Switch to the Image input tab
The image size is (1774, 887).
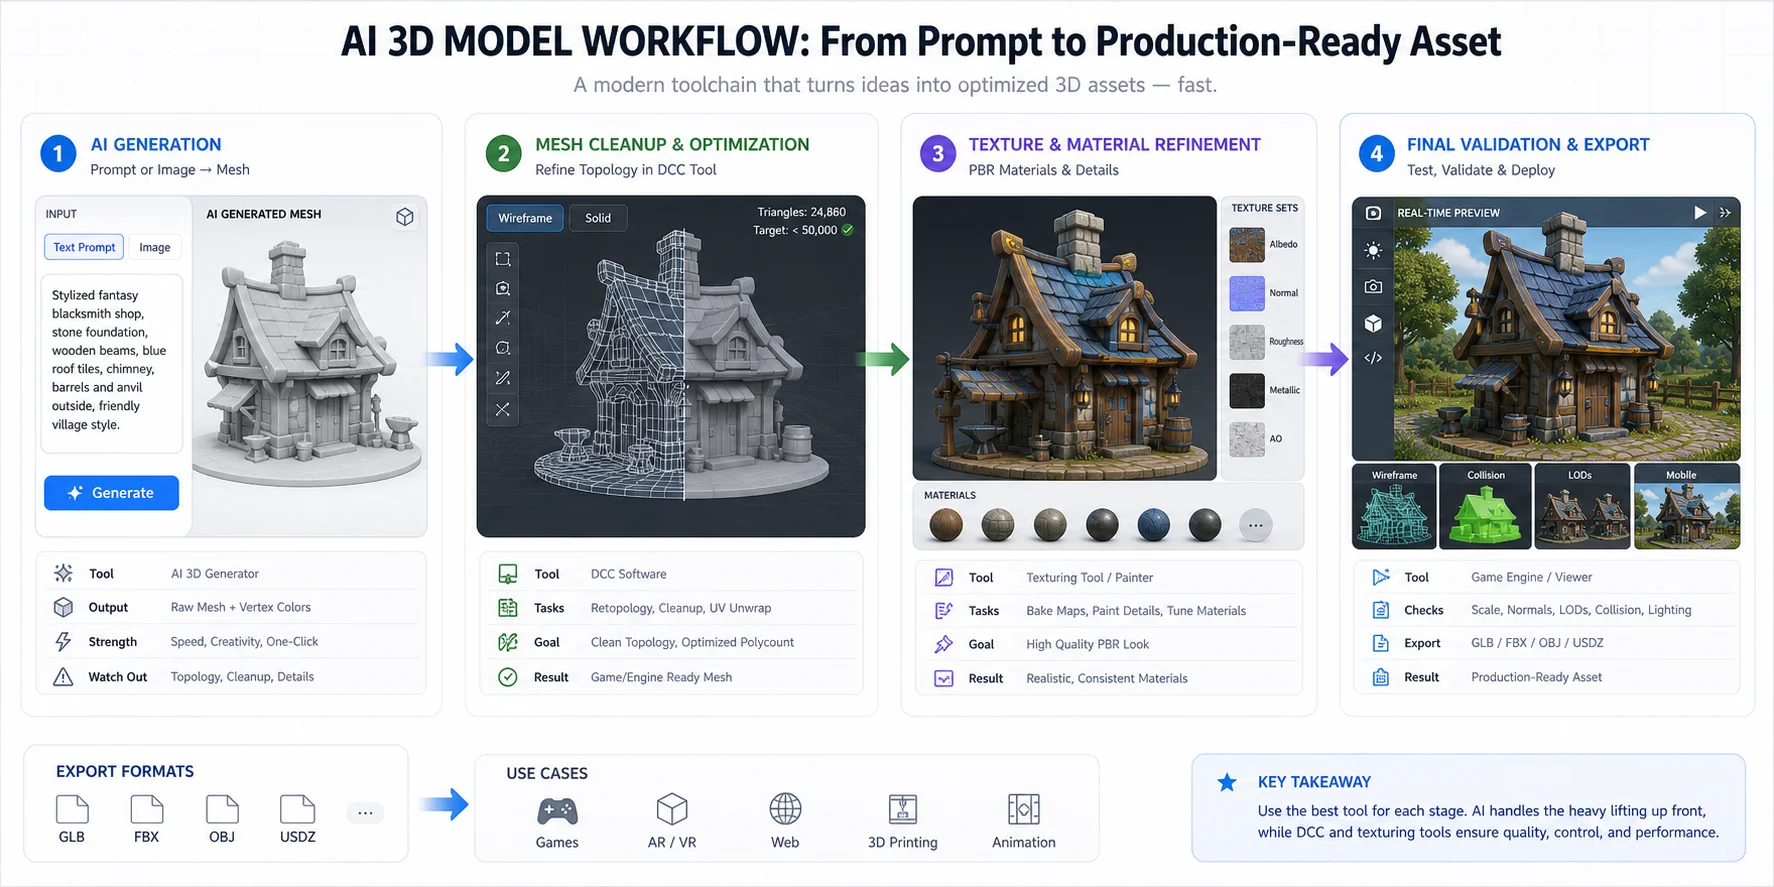(x=154, y=247)
